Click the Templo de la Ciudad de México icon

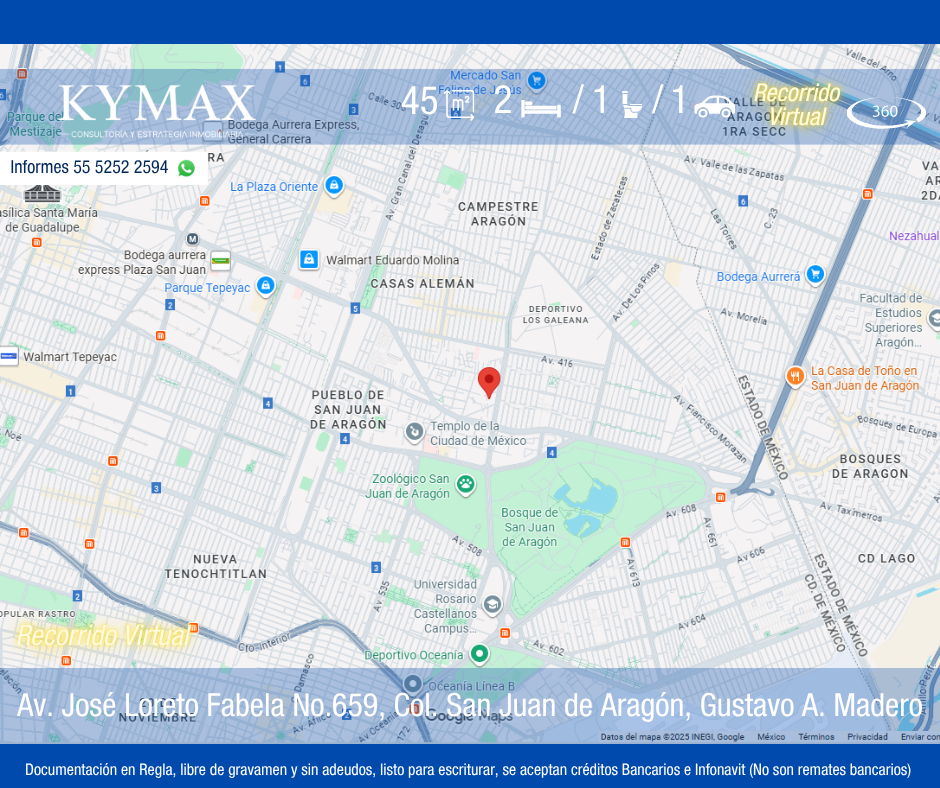[414, 432]
